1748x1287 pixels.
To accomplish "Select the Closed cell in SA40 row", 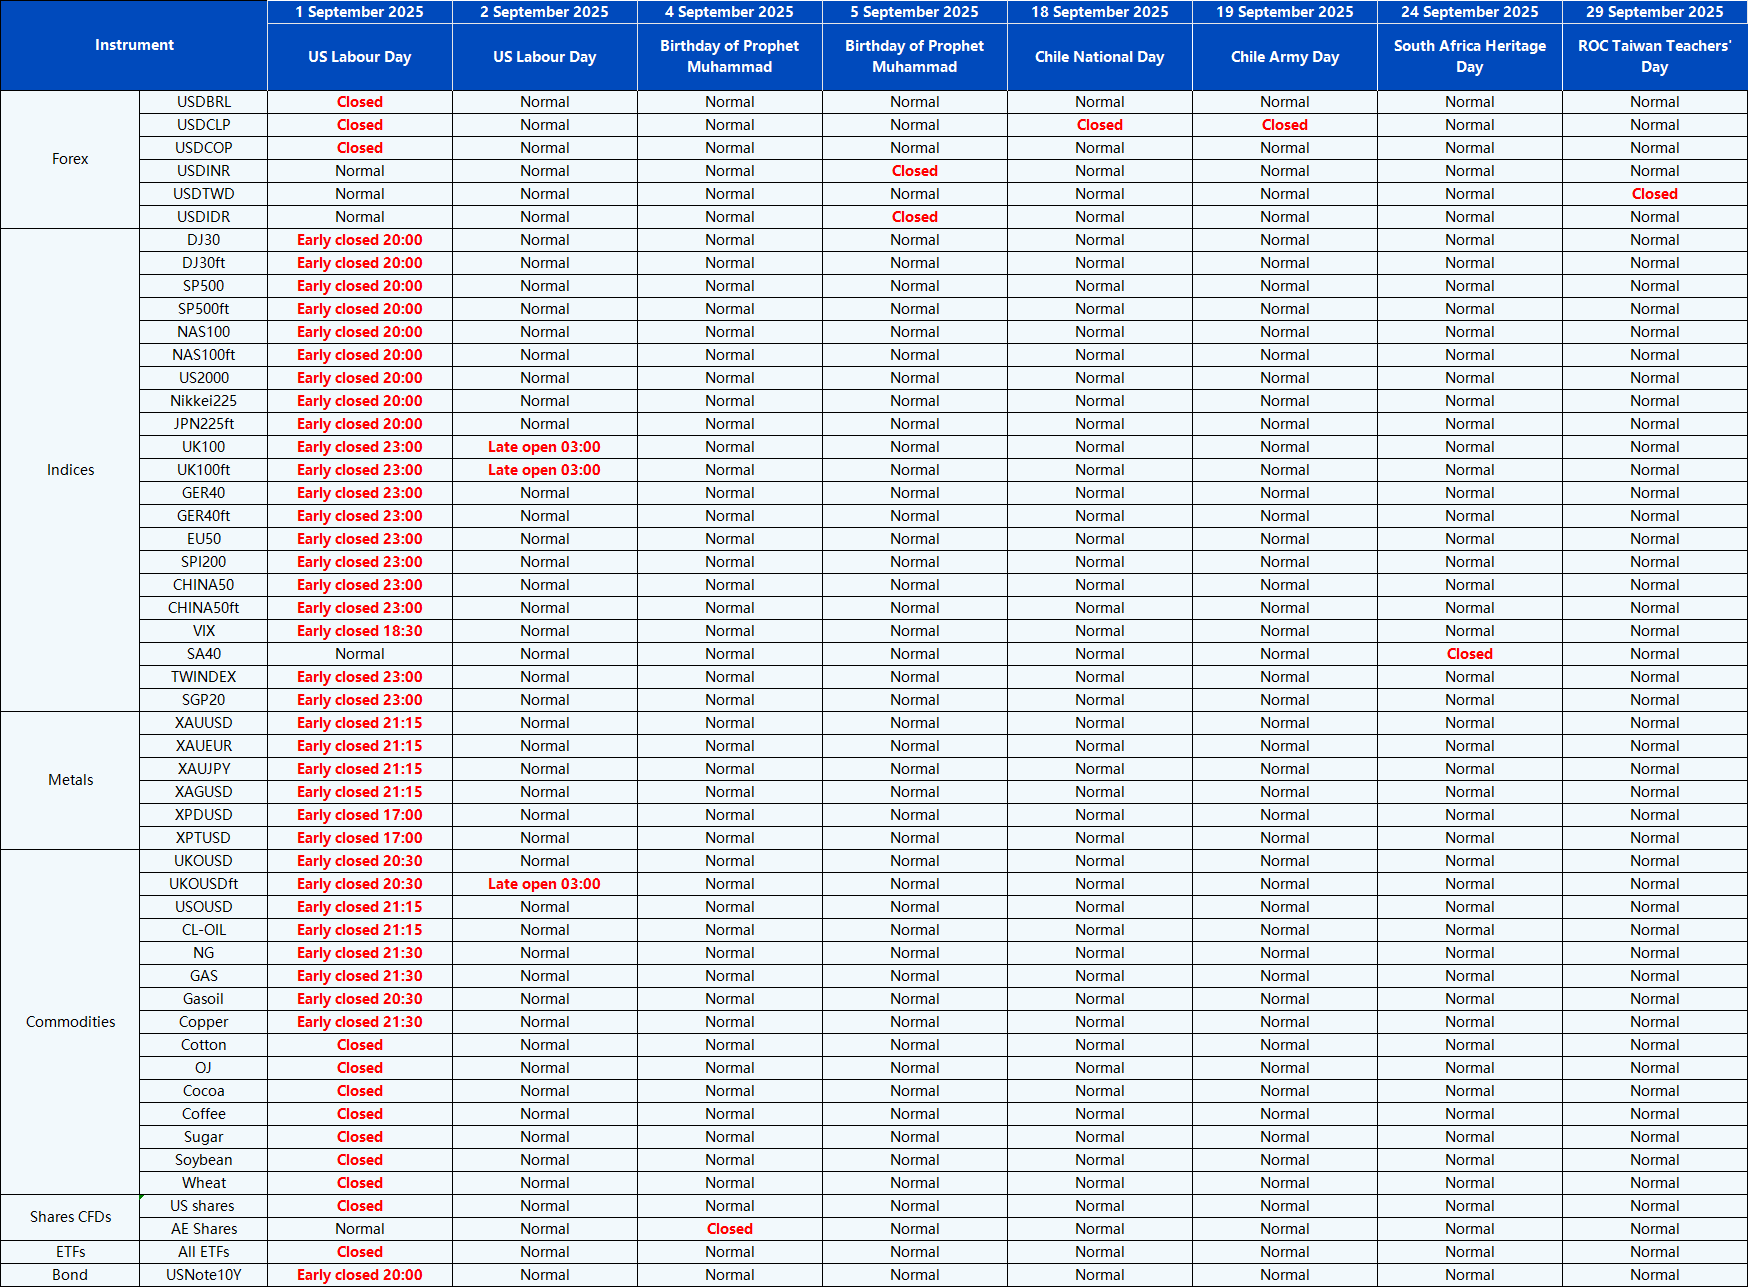I will coord(1469,654).
